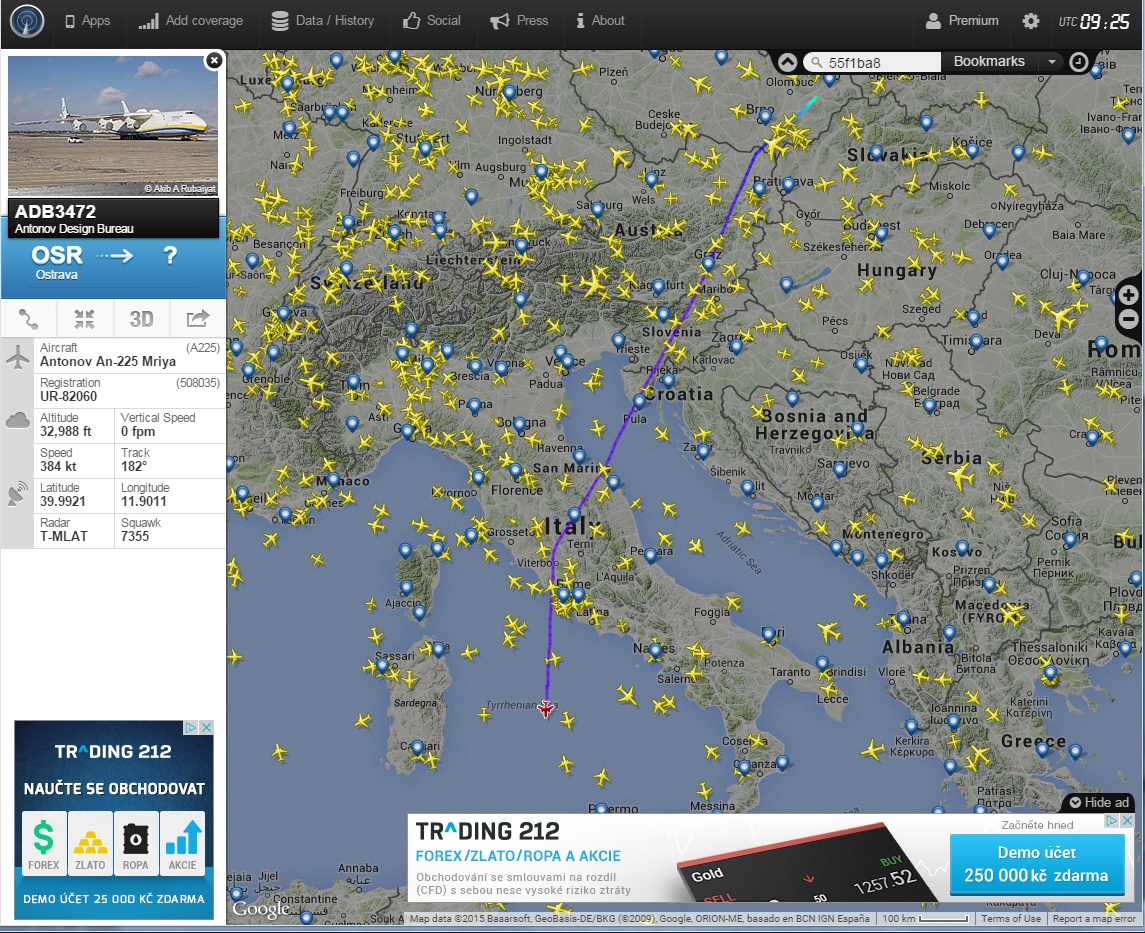Click DEMO ÚČET 25 000 KČ ZDARMA text
Screen dimensions: 1145x933
114,899
